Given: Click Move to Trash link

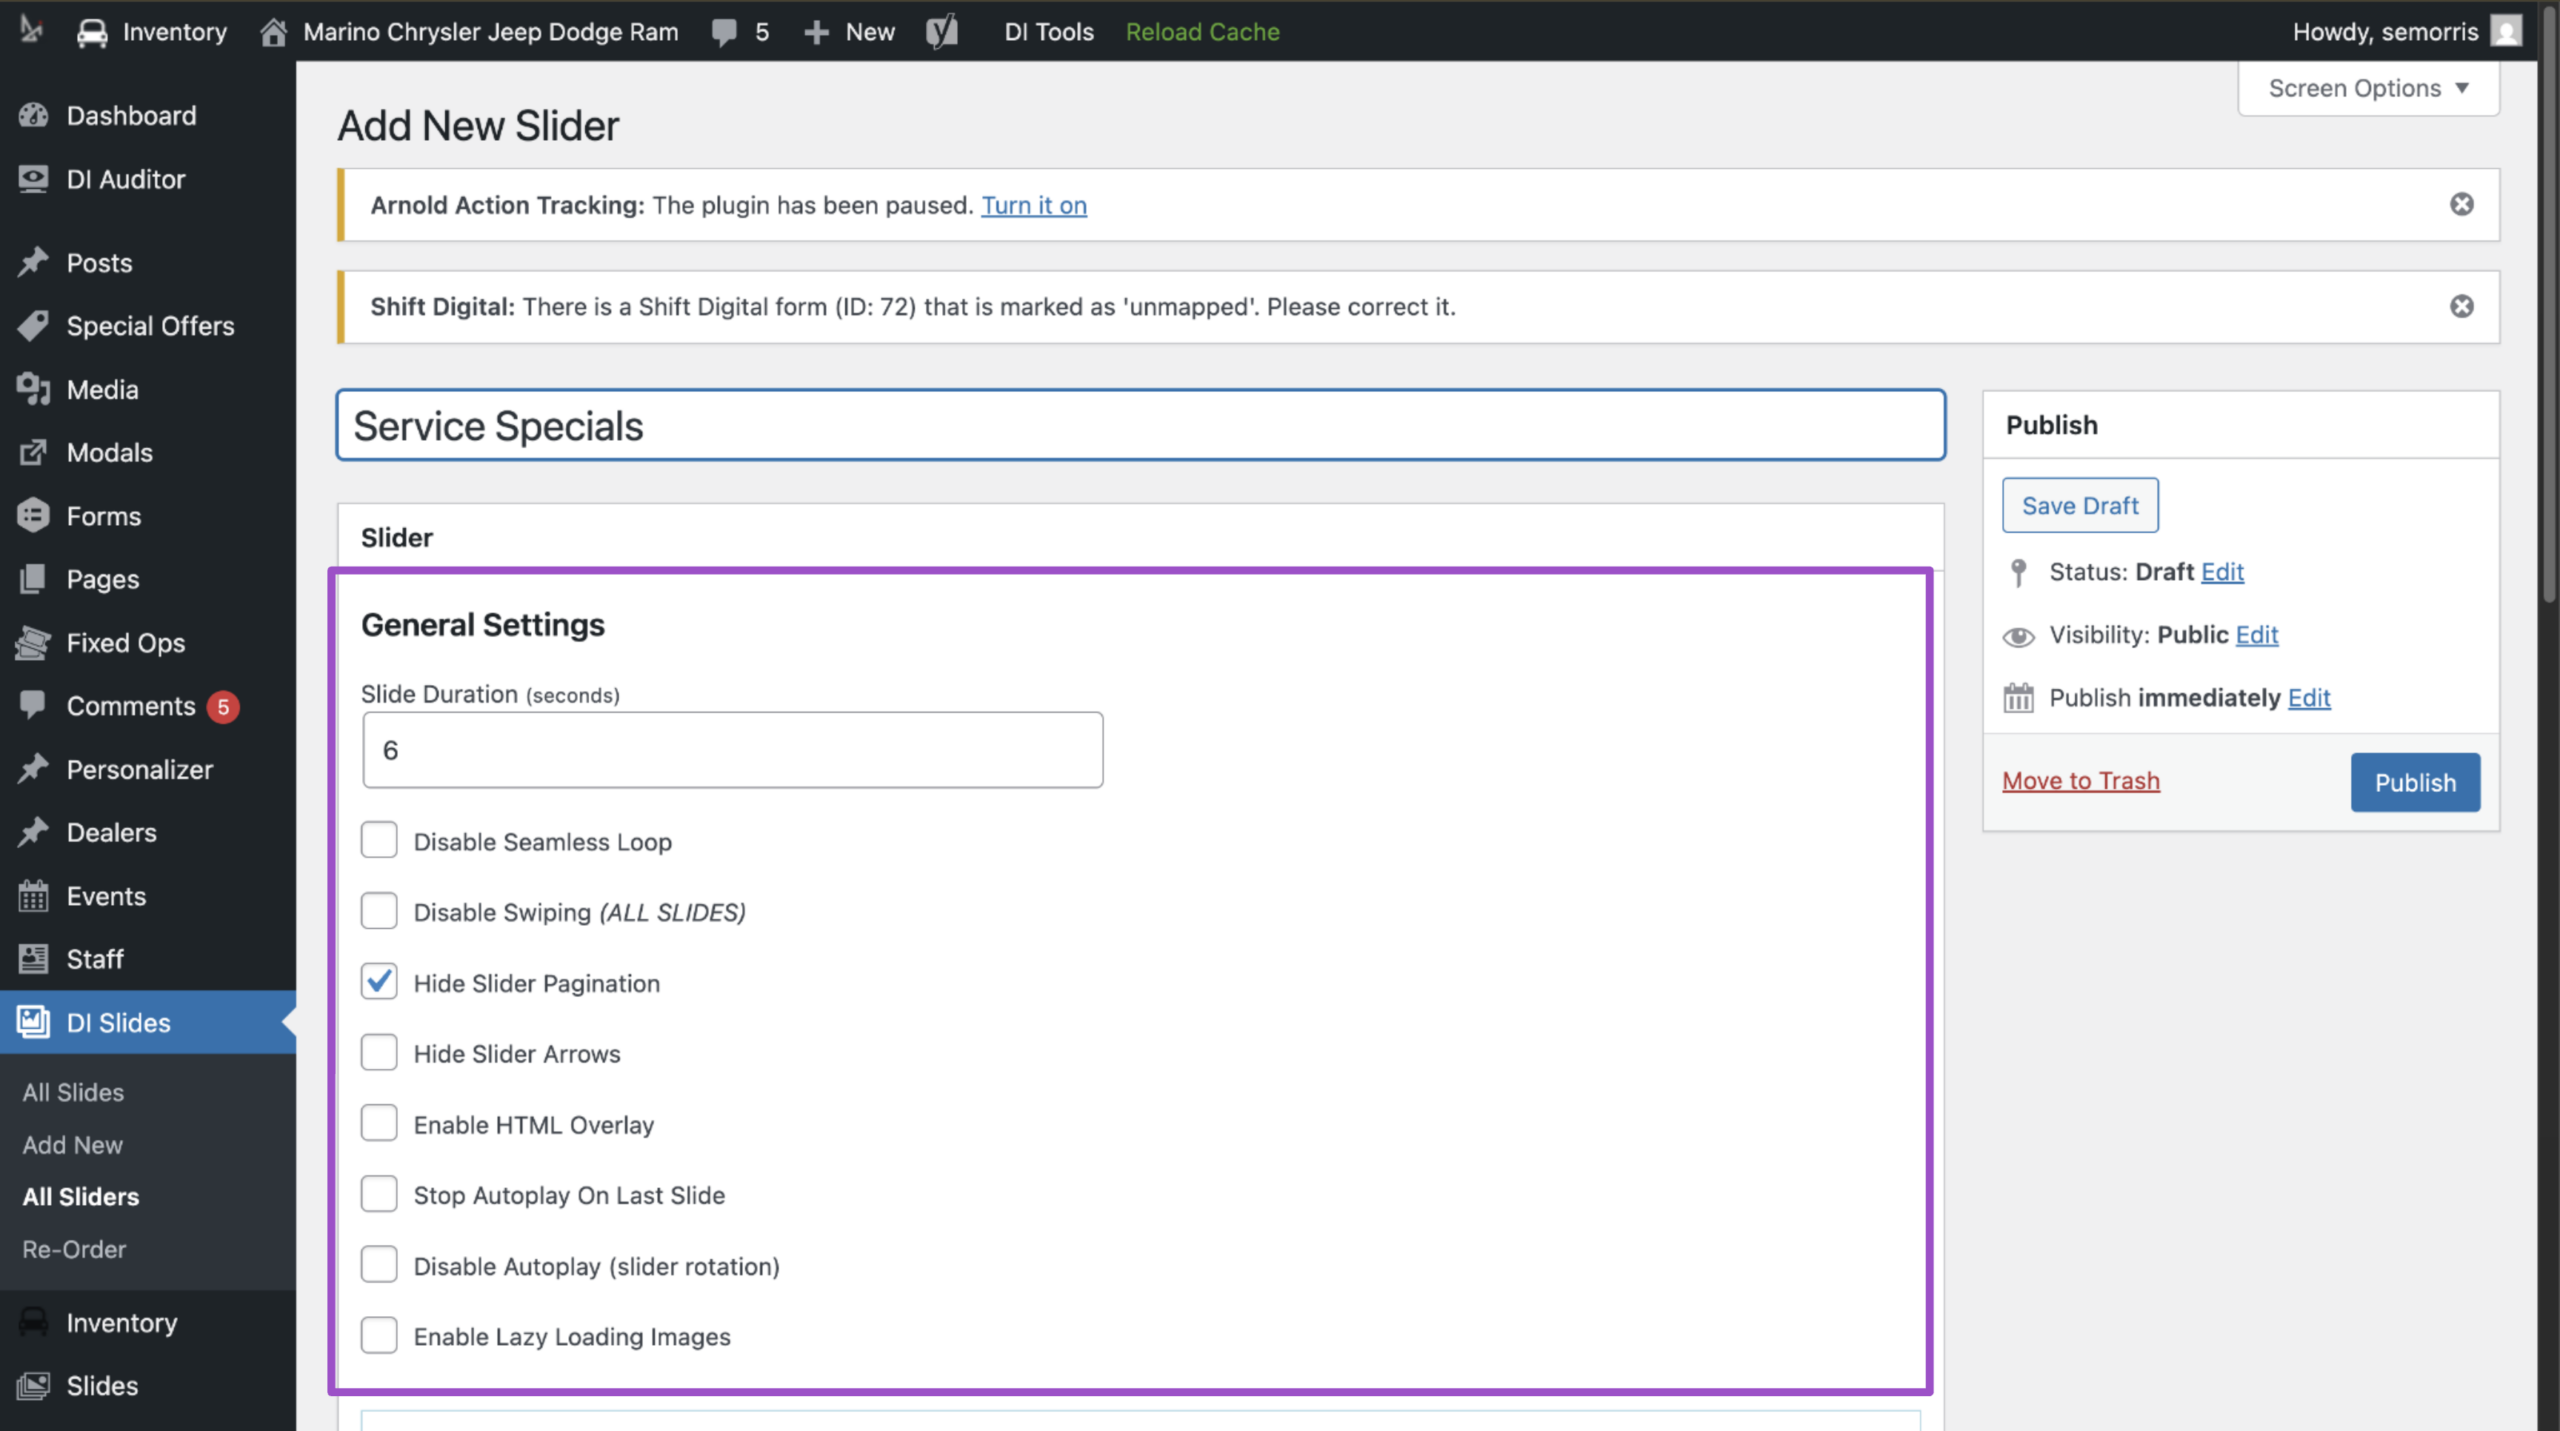Looking at the screenshot, I should point(2081,781).
